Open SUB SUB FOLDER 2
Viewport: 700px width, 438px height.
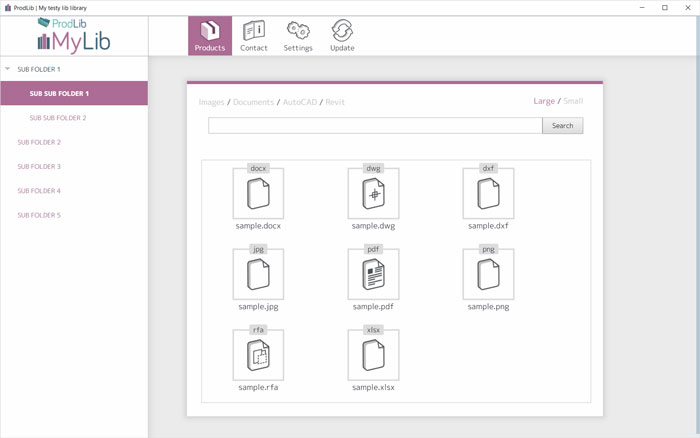coord(58,118)
